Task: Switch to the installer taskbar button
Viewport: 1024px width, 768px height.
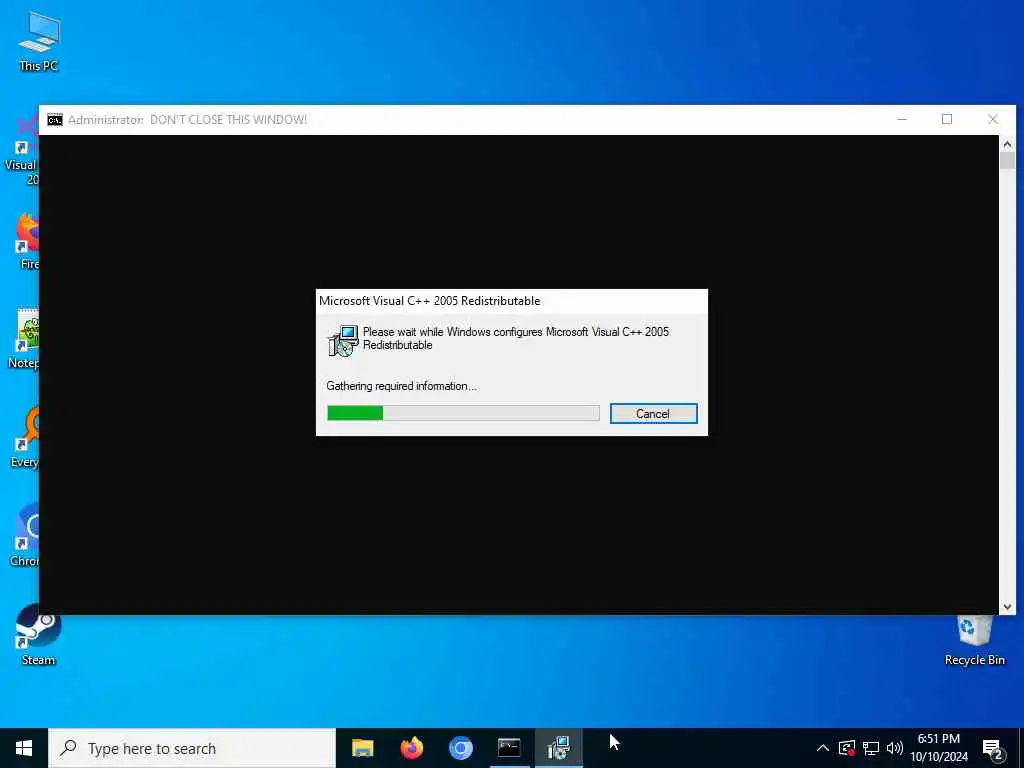Action: click(x=559, y=748)
